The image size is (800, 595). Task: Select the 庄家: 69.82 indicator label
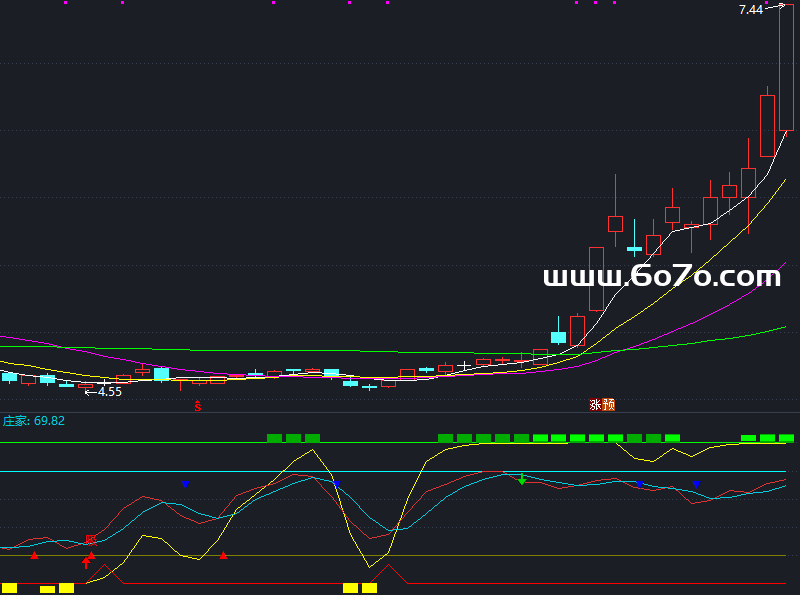(34, 421)
